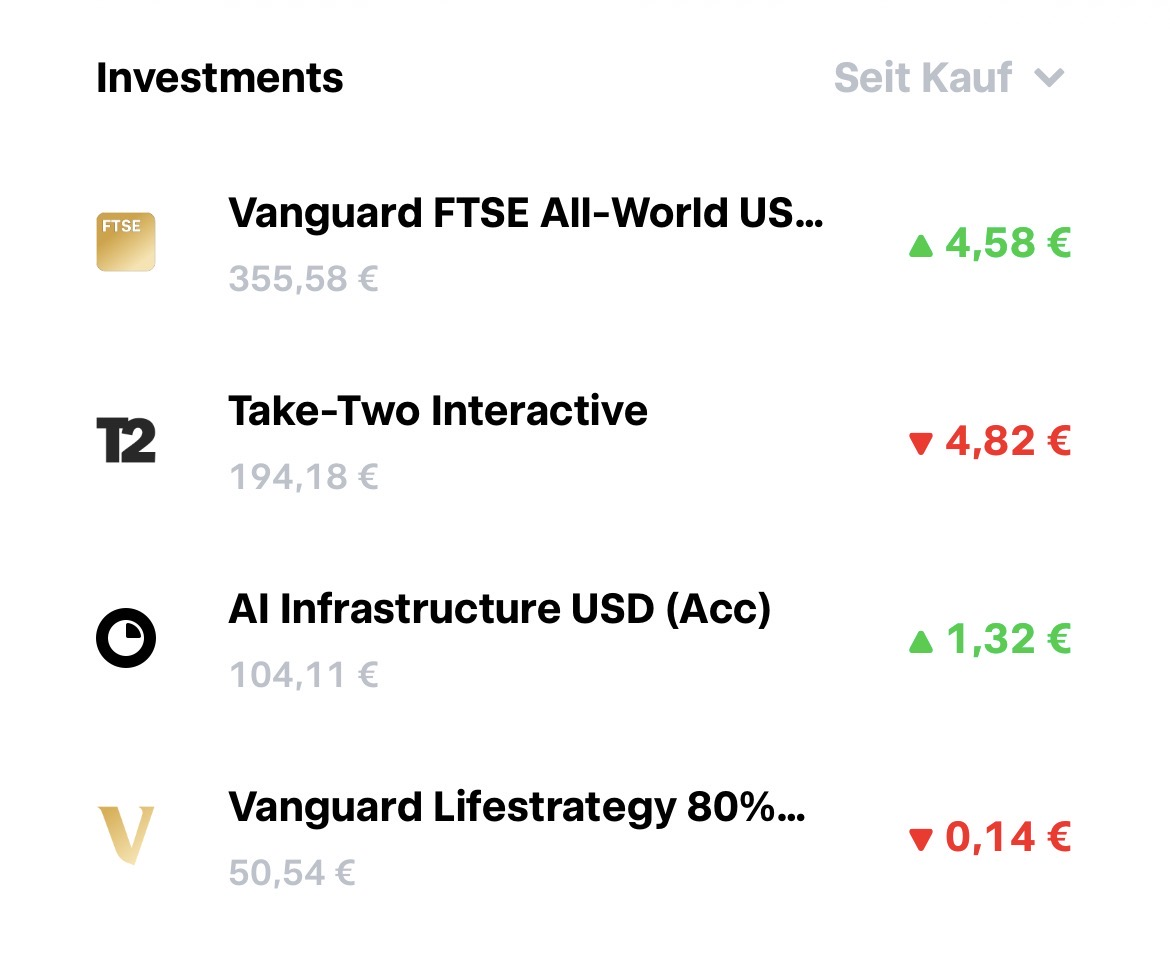
Task: Click the 355,58 € position value
Action: click(x=304, y=278)
